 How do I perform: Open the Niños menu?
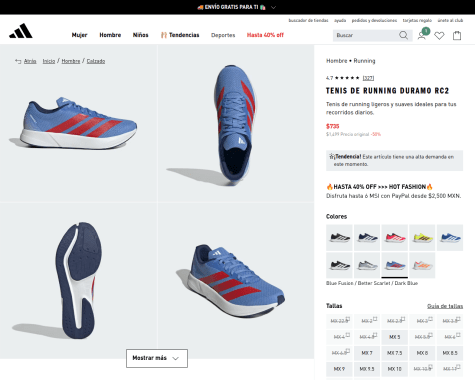(140, 35)
